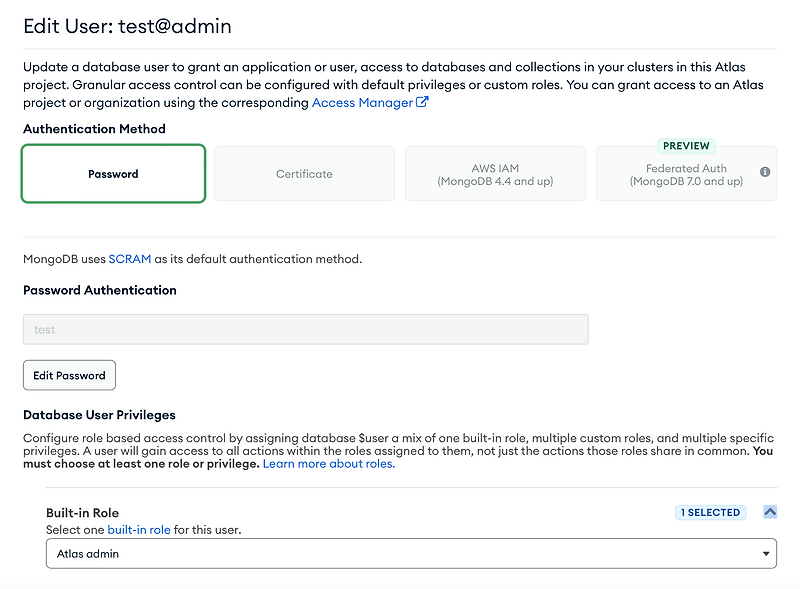Click the blue collapse chevron icon
800x589 pixels.
coord(769,511)
